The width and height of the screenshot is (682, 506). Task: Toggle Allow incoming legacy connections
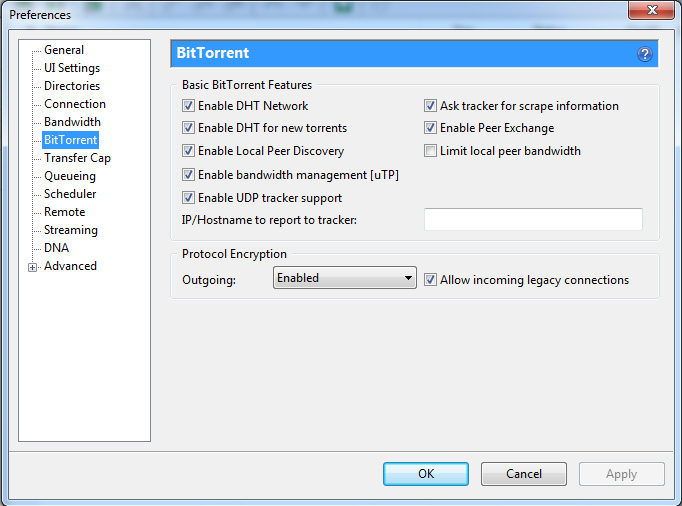click(430, 279)
